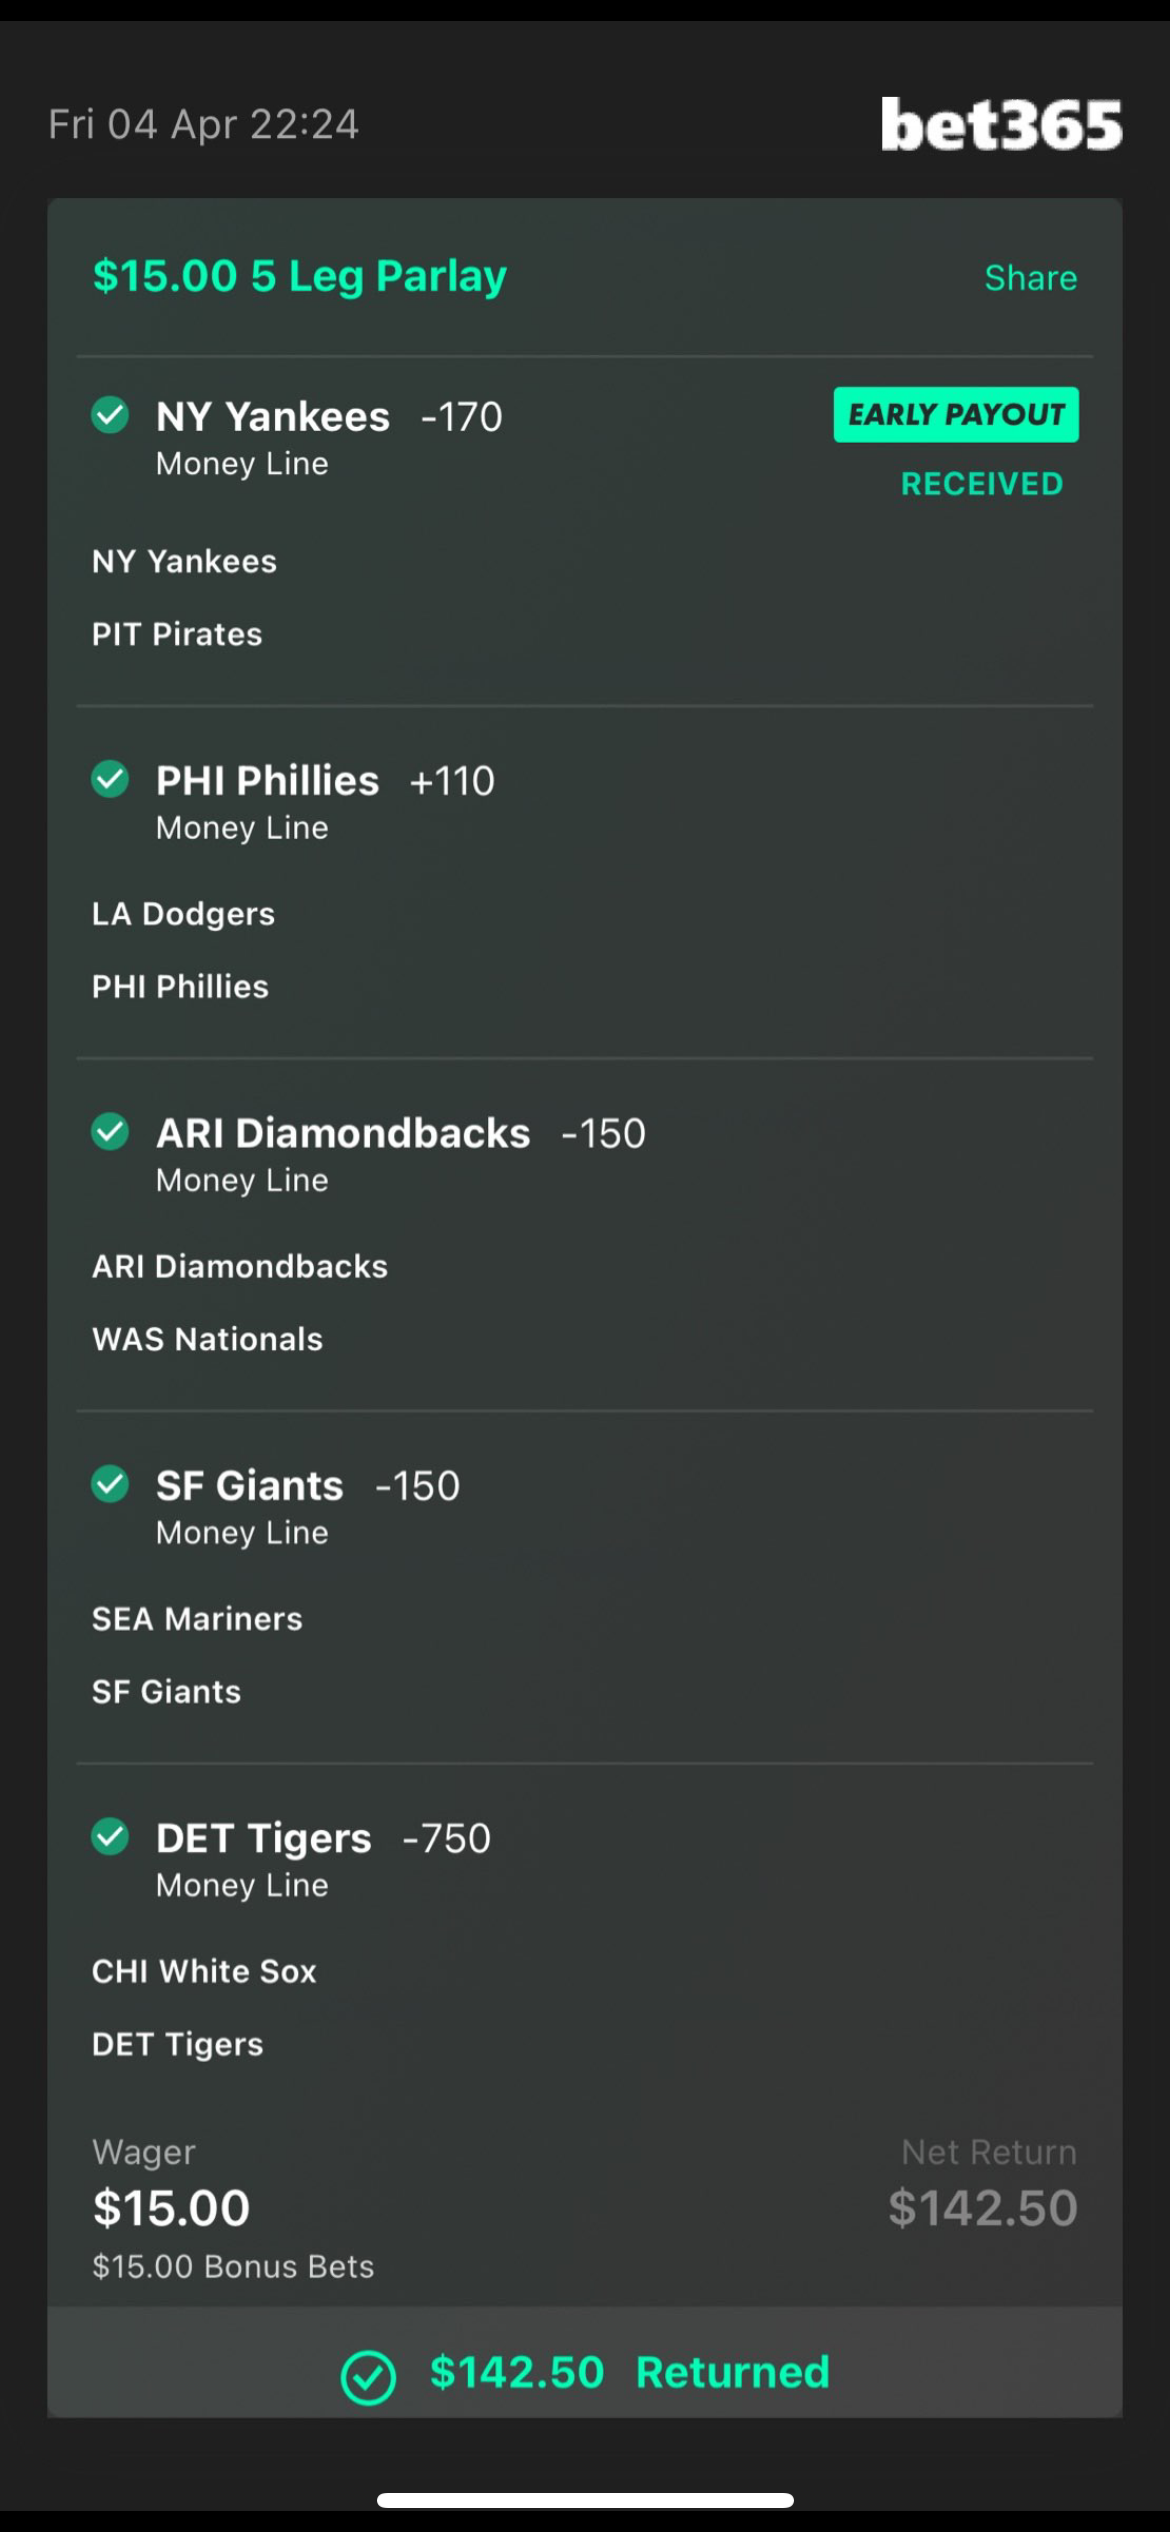
Task: Tap the home indicator bar
Action: point(585,2500)
